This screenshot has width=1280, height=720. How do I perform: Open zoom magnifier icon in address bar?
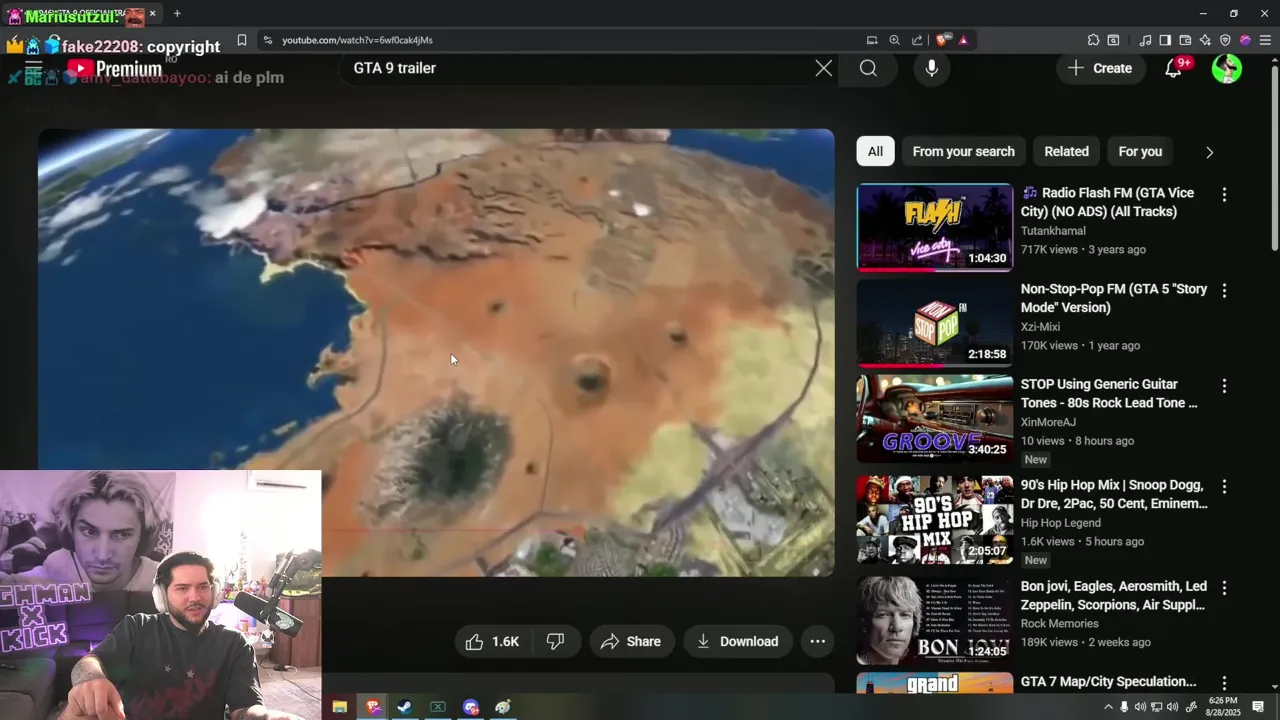coord(894,40)
